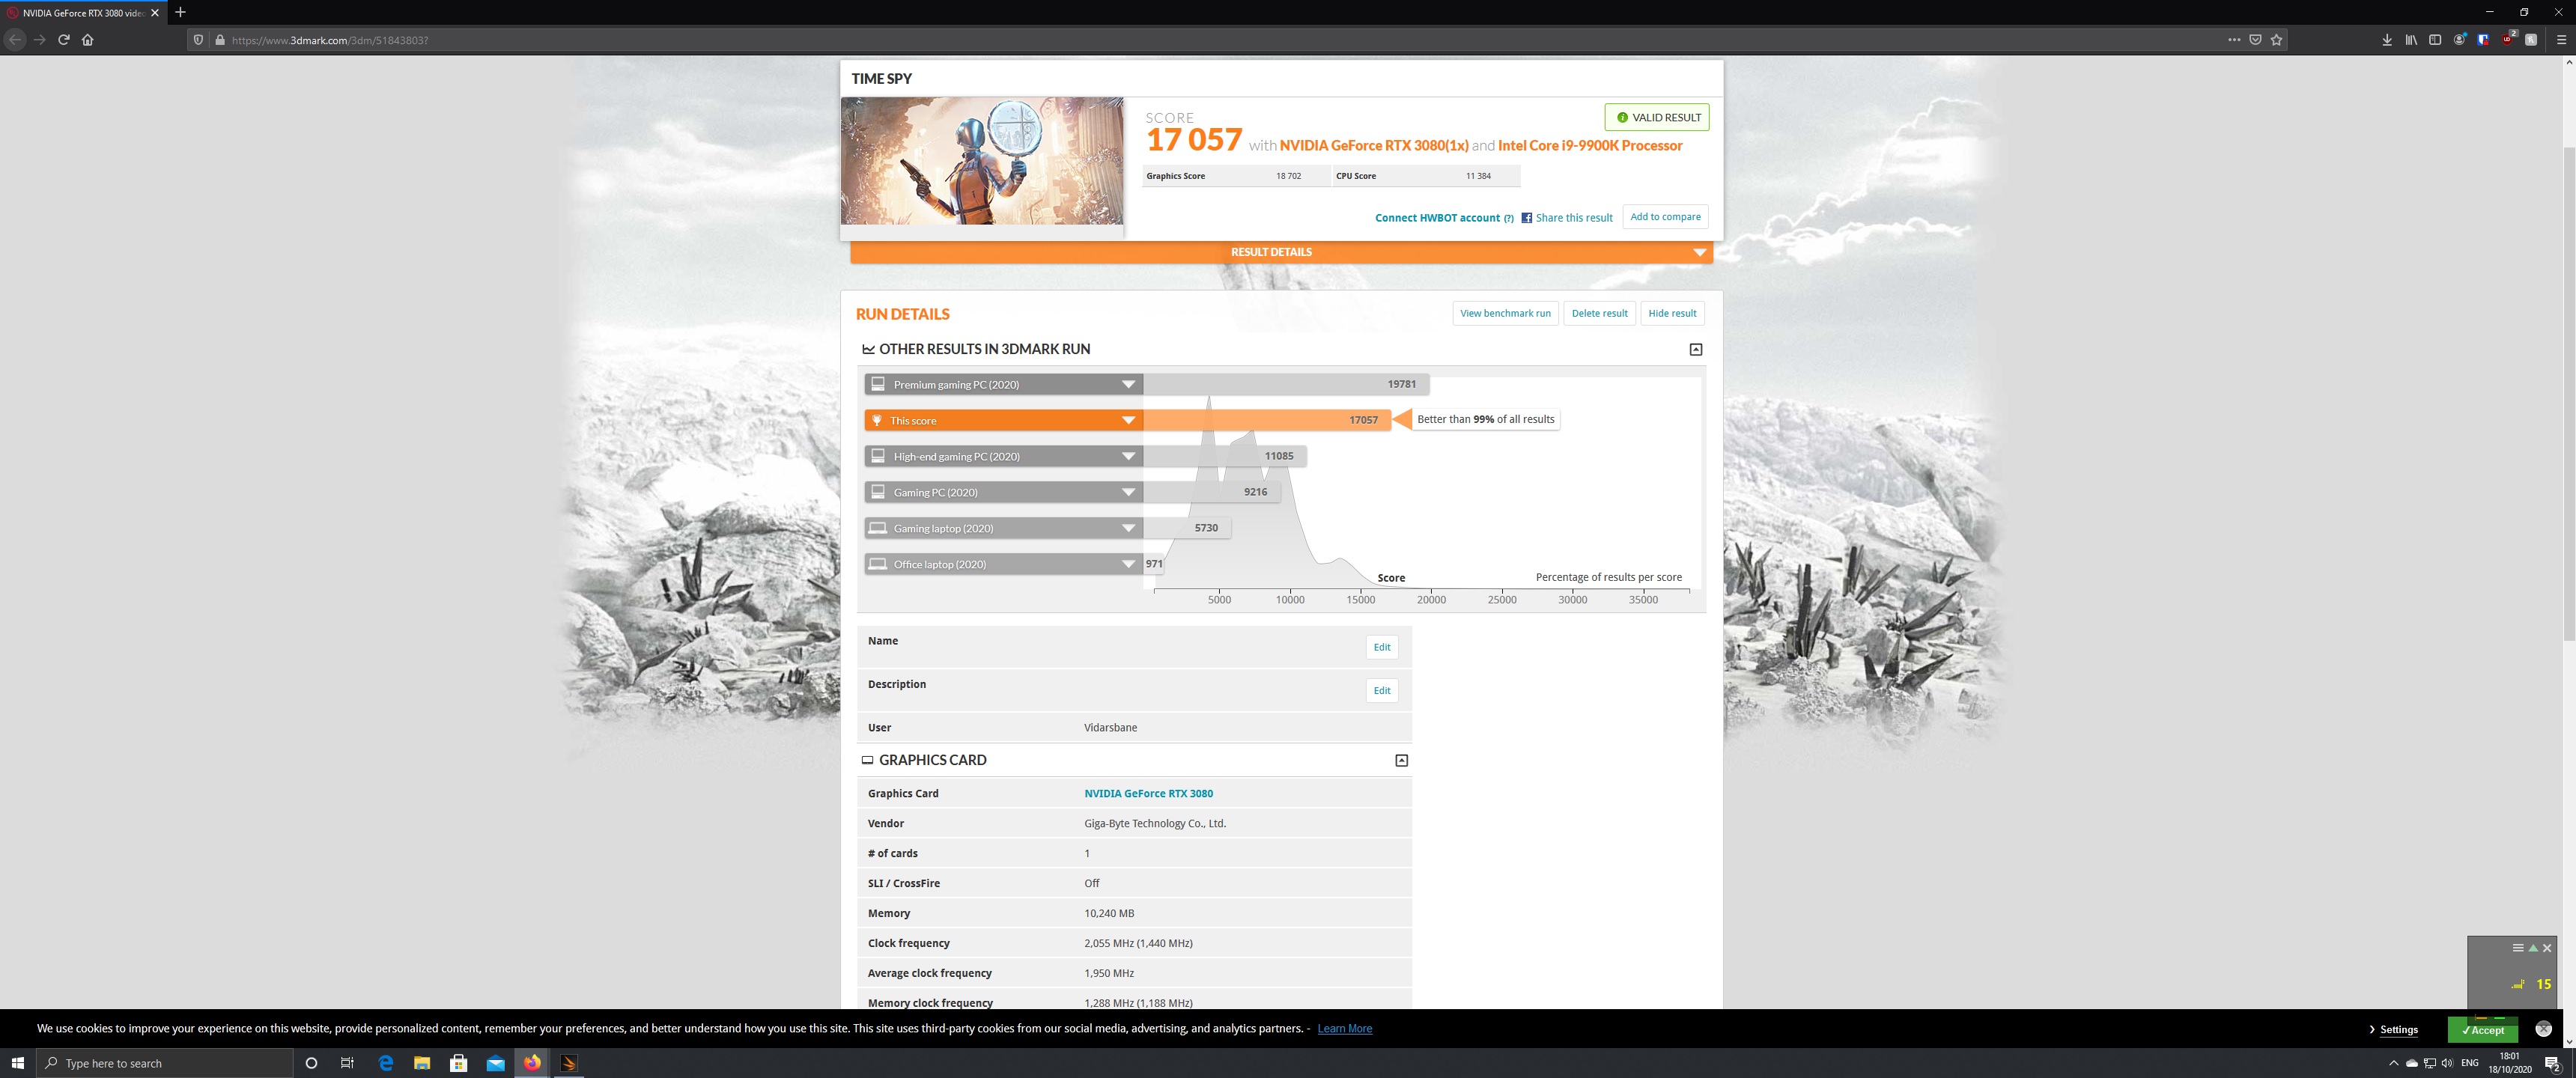Expand Premium gaming PC (2020) dropdown
Viewport: 2576px width, 1078px height.
pos(1128,384)
